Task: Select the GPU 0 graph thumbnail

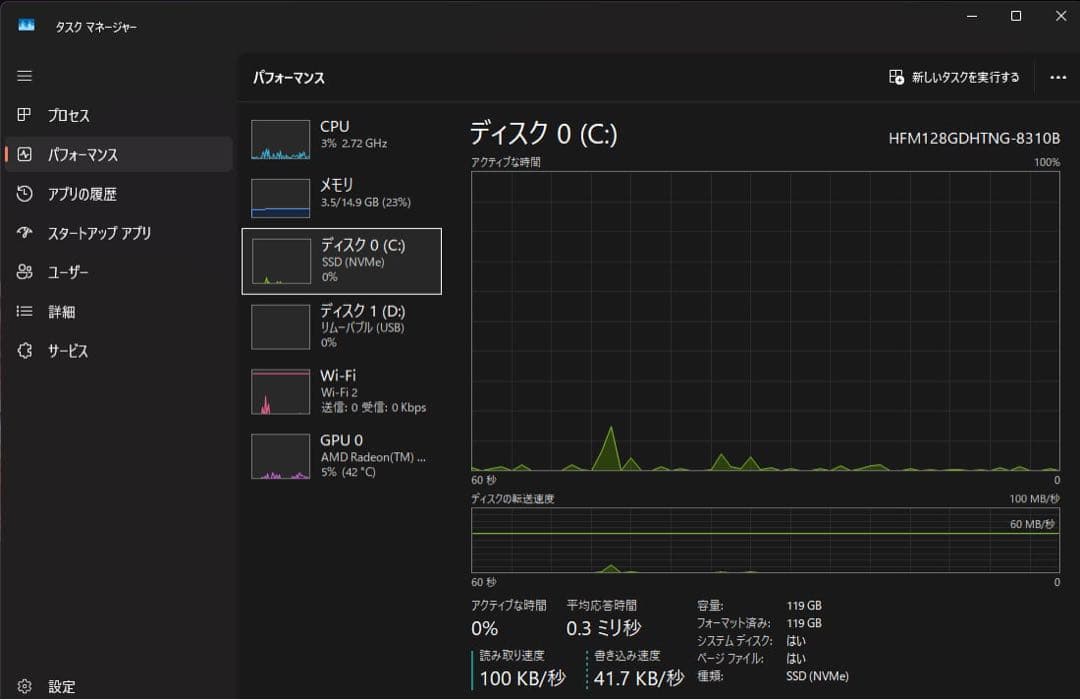Action: pos(280,456)
